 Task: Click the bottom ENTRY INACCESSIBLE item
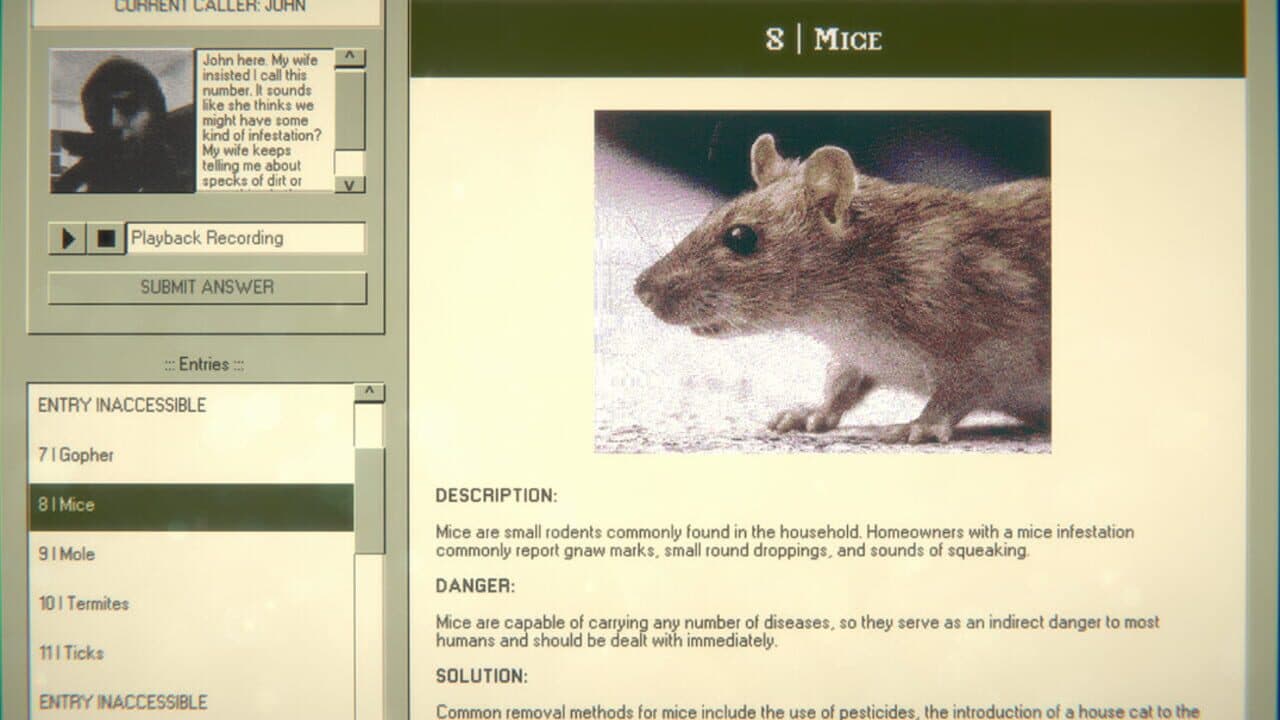click(x=191, y=701)
